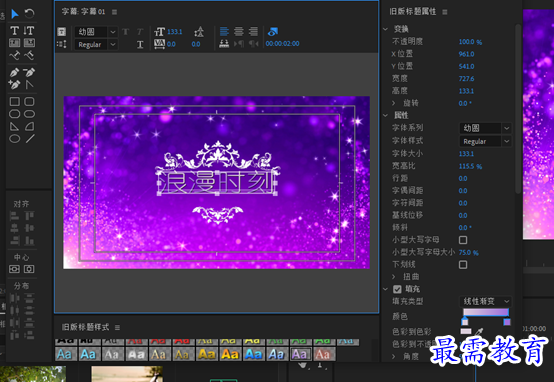Select the Convert Anchor Point tool
Screen dimensions: 554x382
coord(29,84)
